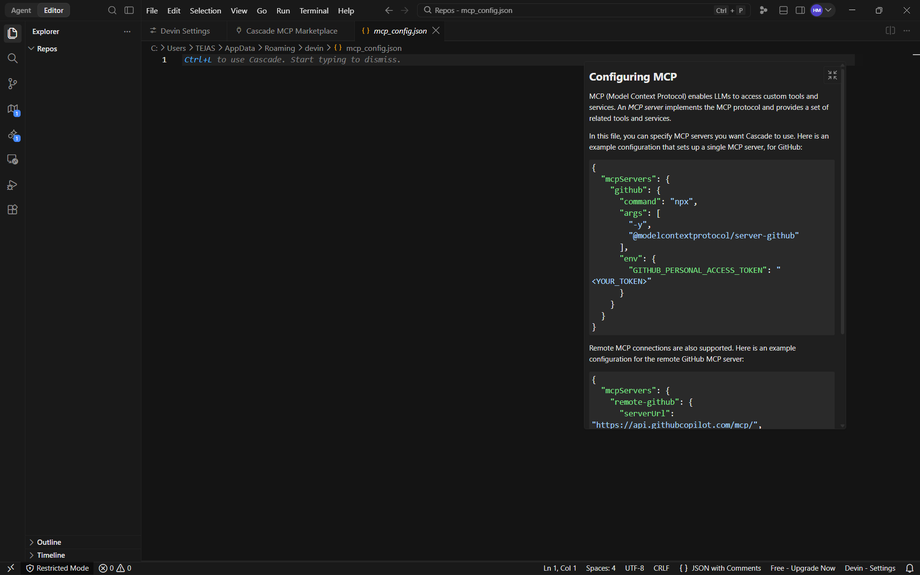Click Free - Upgrade Now
This screenshot has width=920, height=575.
tap(803, 568)
